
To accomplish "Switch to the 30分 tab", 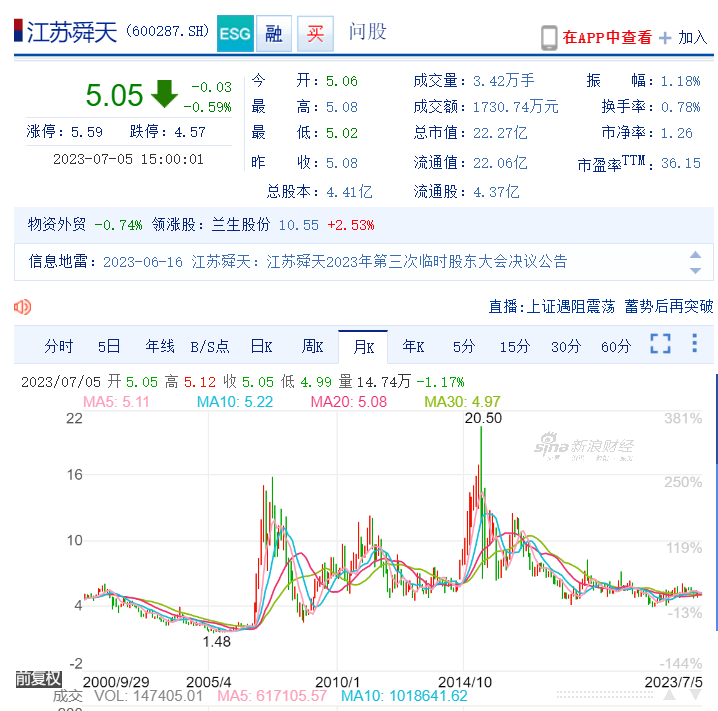I will click(x=566, y=346).
